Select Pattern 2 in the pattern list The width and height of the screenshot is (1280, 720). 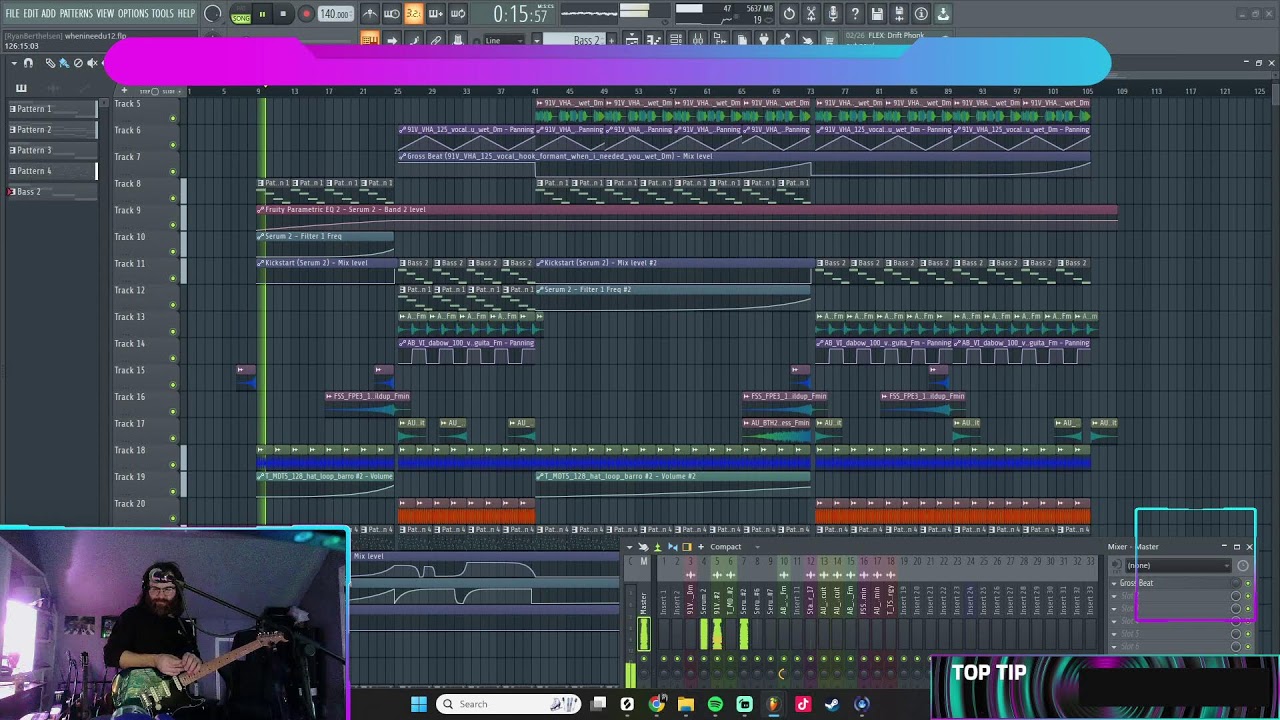point(52,130)
